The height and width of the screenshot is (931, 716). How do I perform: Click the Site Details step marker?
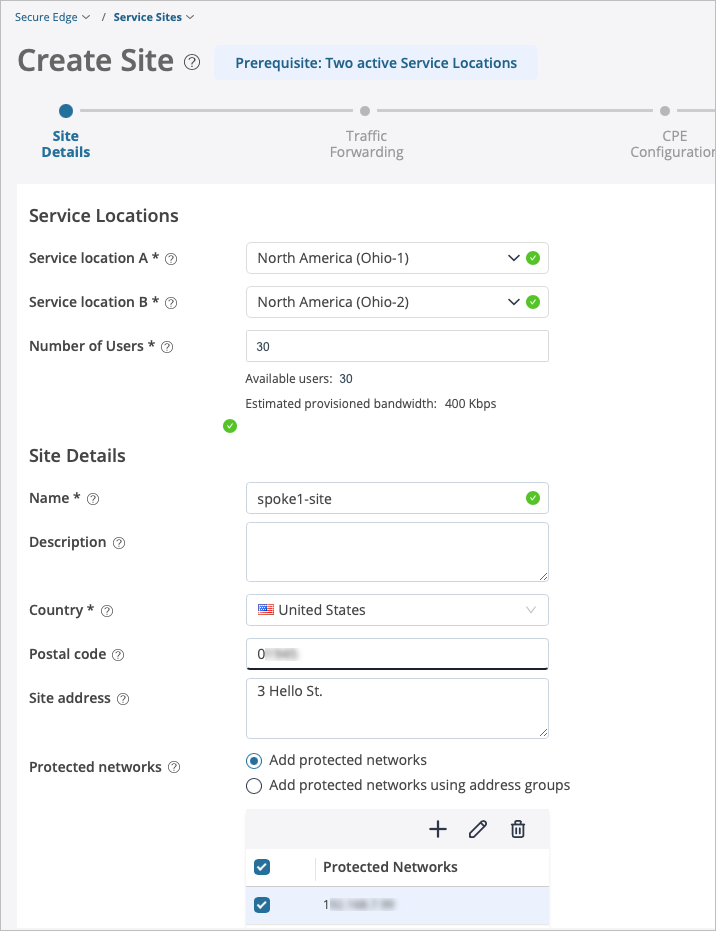pyautogui.click(x=66, y=112)
